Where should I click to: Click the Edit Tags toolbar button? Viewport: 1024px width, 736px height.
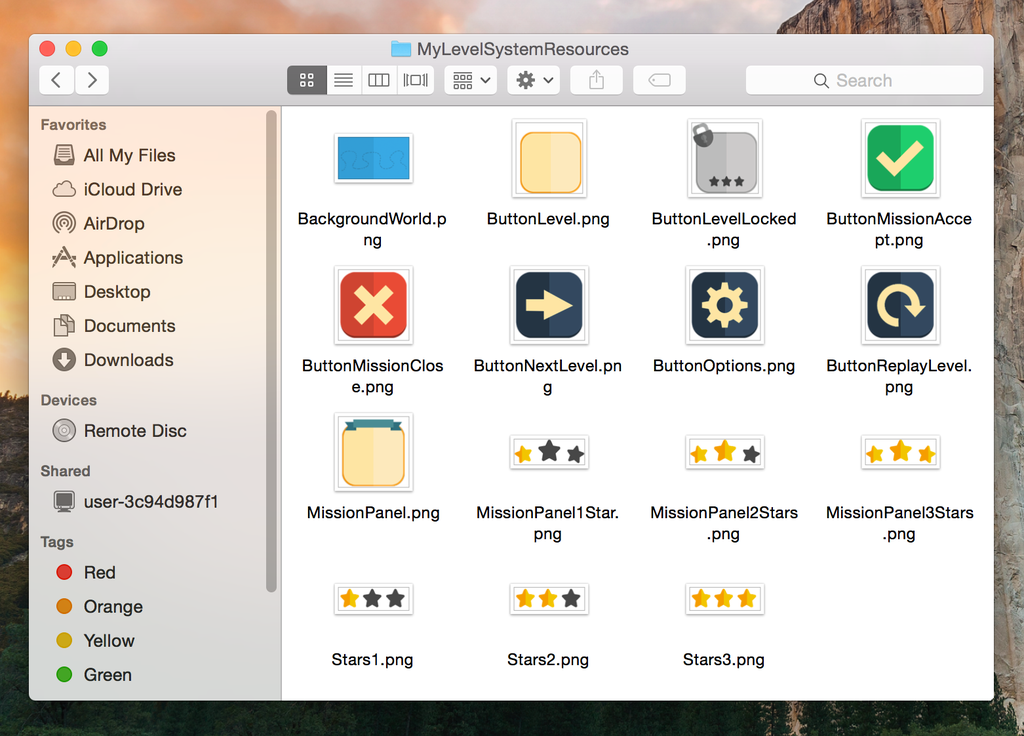coord(659,80)
